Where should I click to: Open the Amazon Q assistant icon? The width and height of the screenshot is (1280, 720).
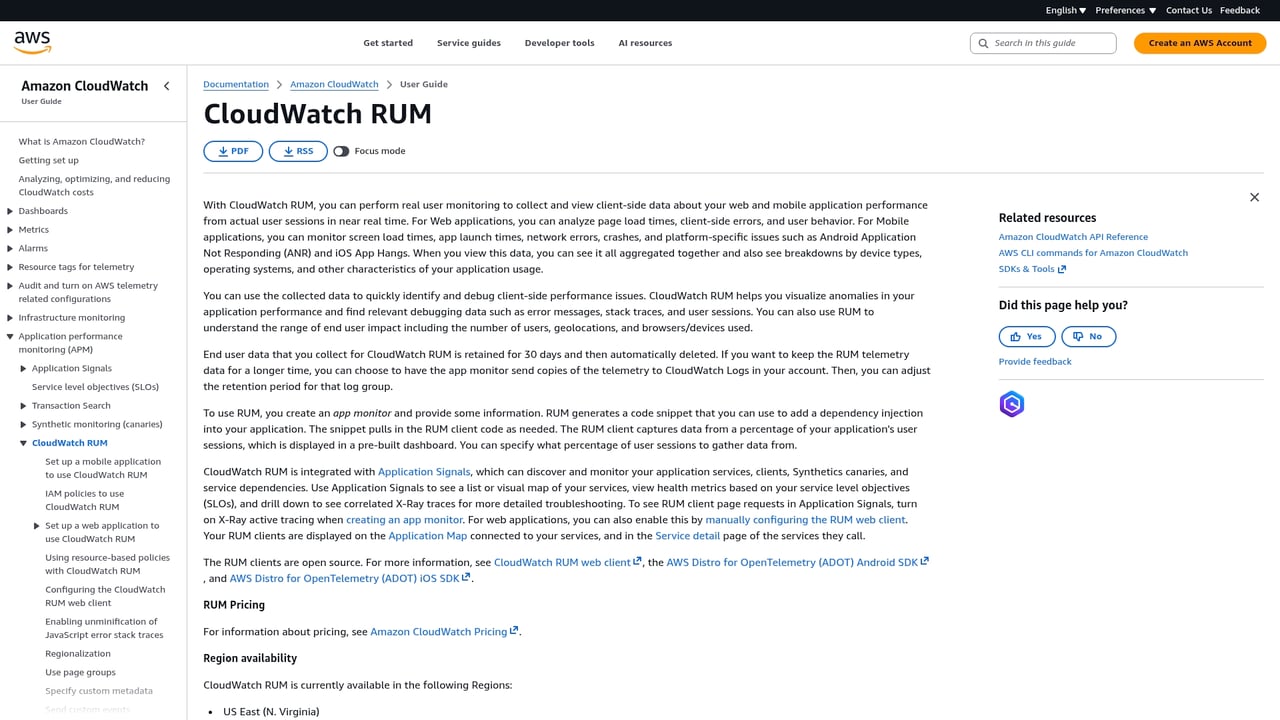tap(1011, 404)
